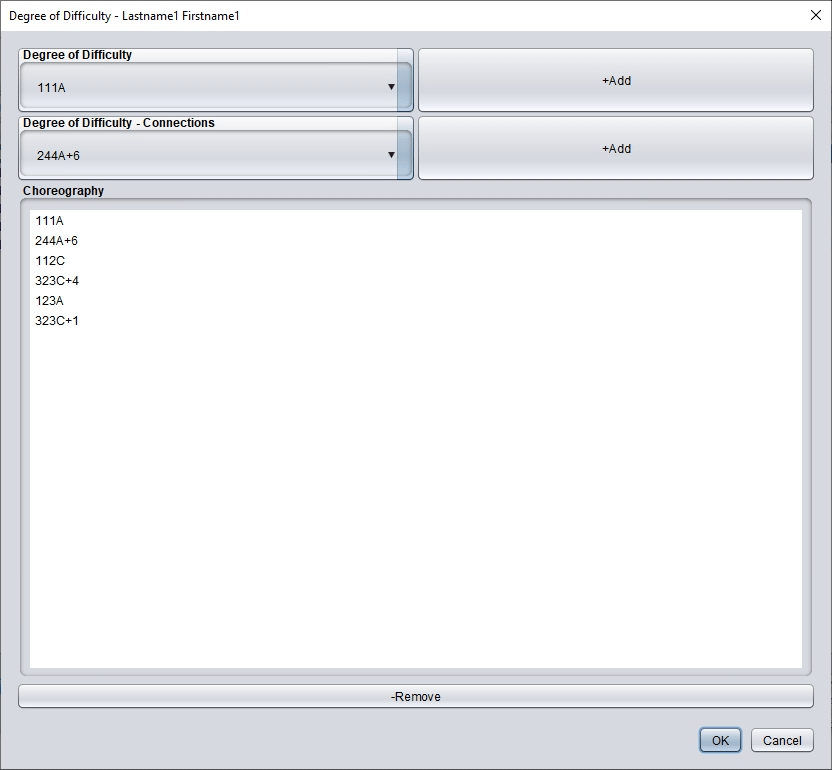Select the 323C+1 choreography entry
The image size is (832, 770).
[x=57, y=321]
